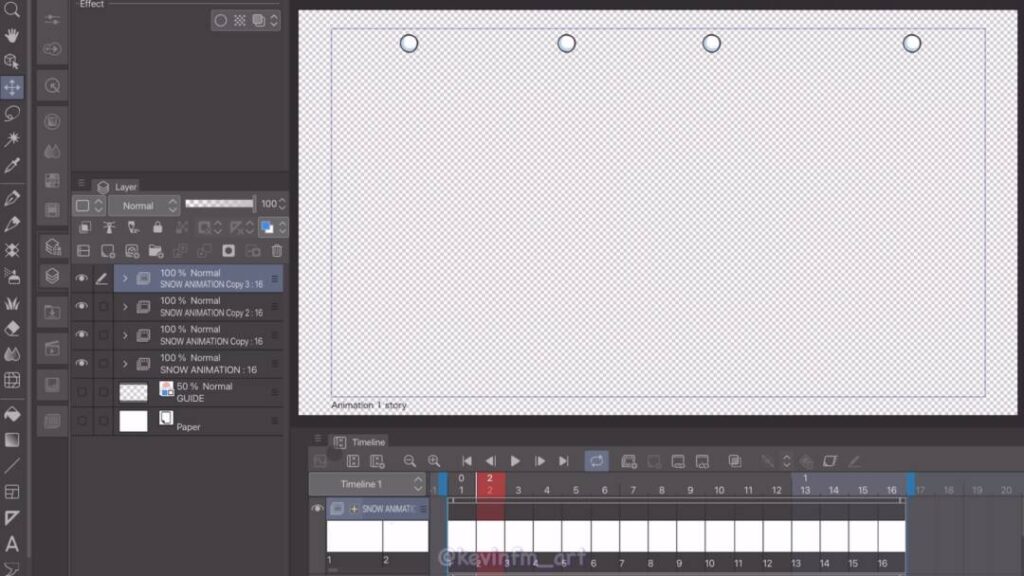1024x576 pixels.
Task: Toggle loop playback in the timeline
Action: click(596, 461)
